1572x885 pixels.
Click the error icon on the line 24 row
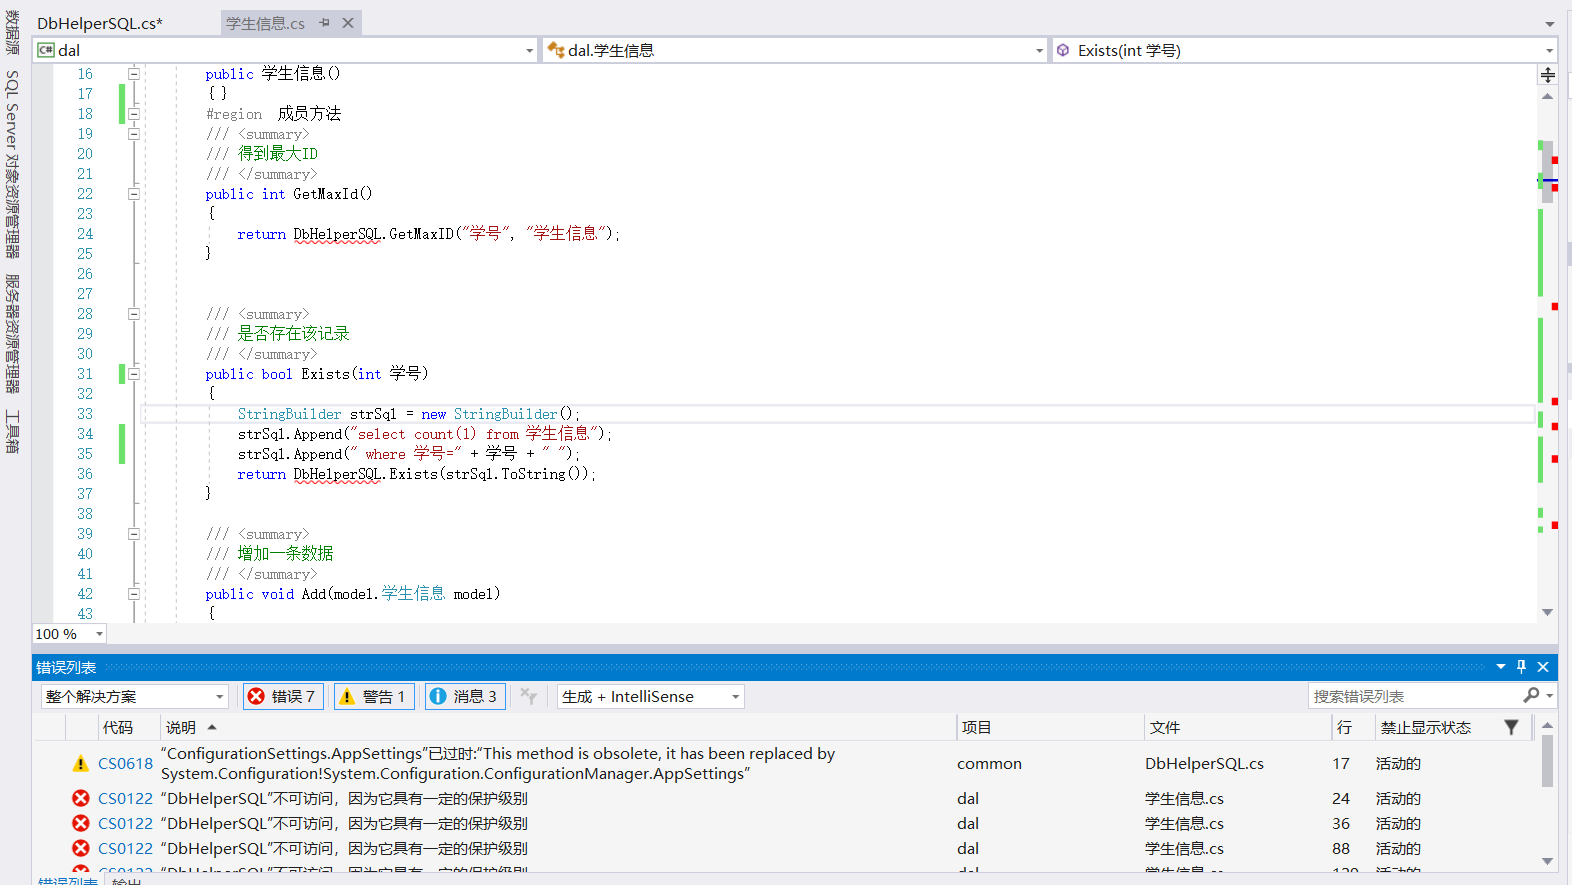pyautogui.click(x=81, y=798)
